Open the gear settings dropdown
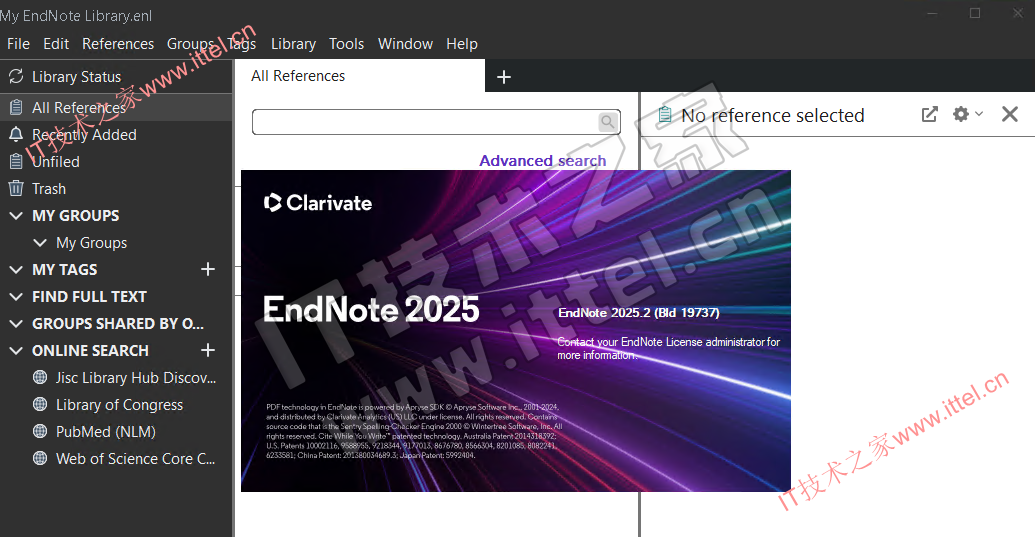Screen dimensions: 1035x537 [x=966, y=115]
